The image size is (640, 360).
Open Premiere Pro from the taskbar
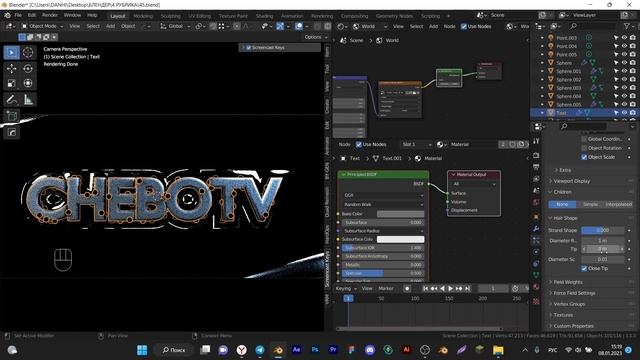[x=333, y=350]
